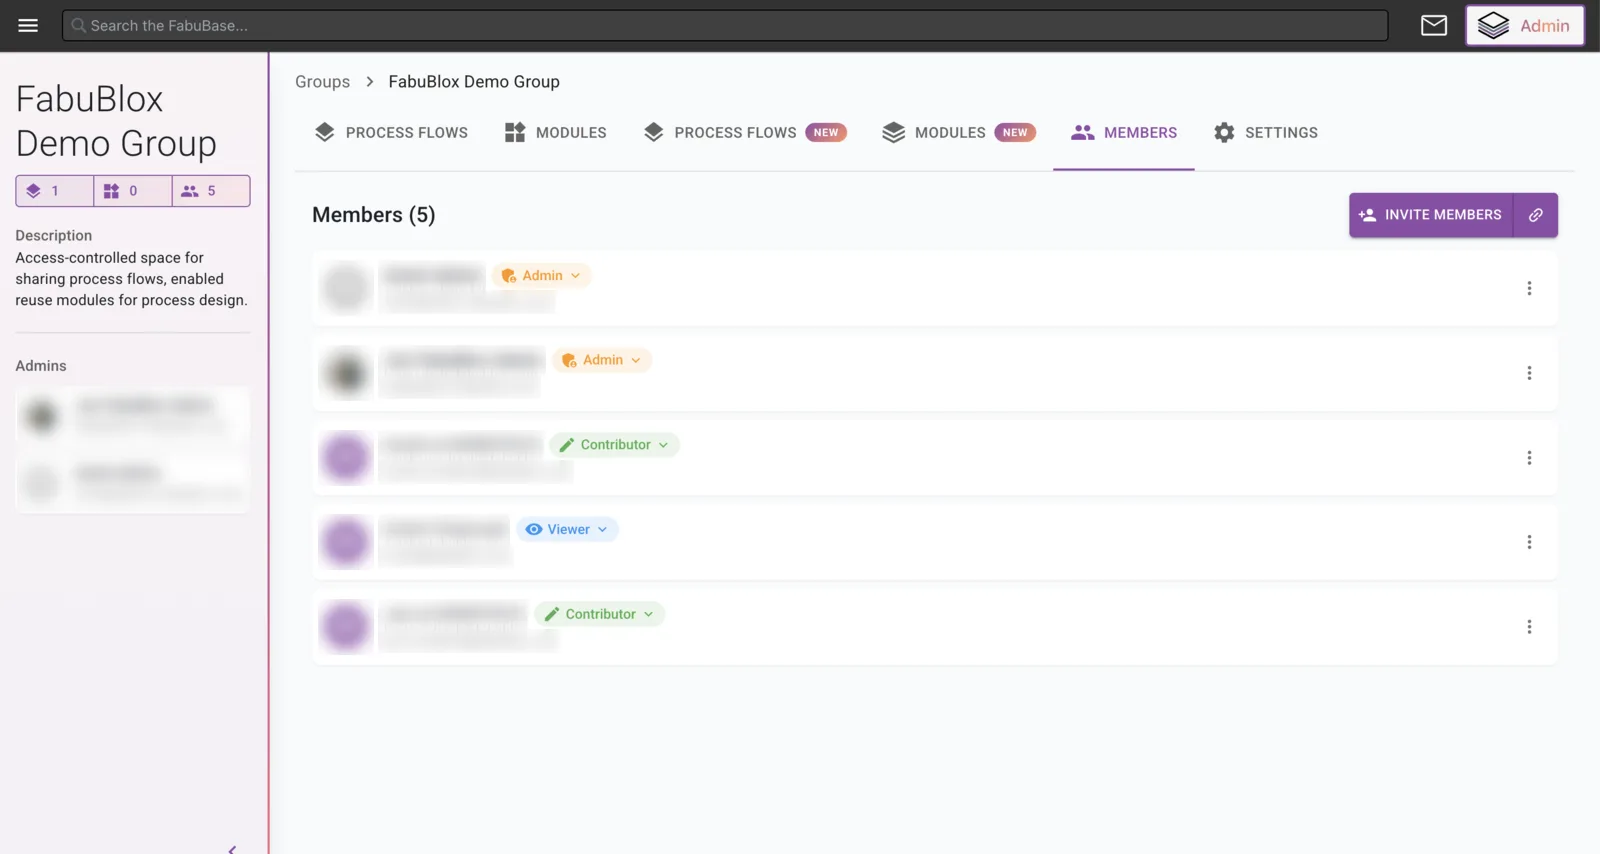
Task: Open more options for Viewer row
Action: coord(1529,542)
